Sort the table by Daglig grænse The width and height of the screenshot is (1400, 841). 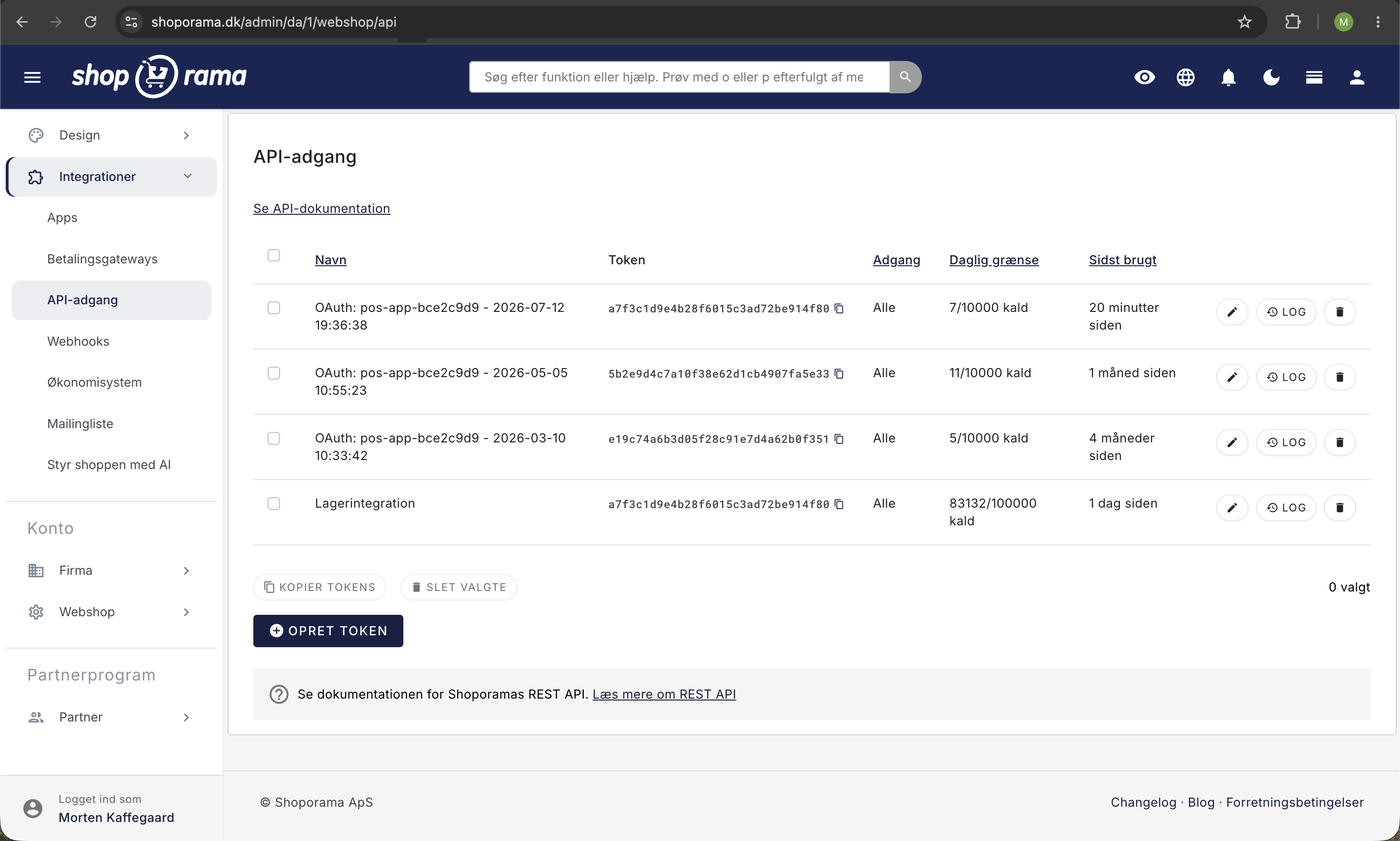pos(994,260)
